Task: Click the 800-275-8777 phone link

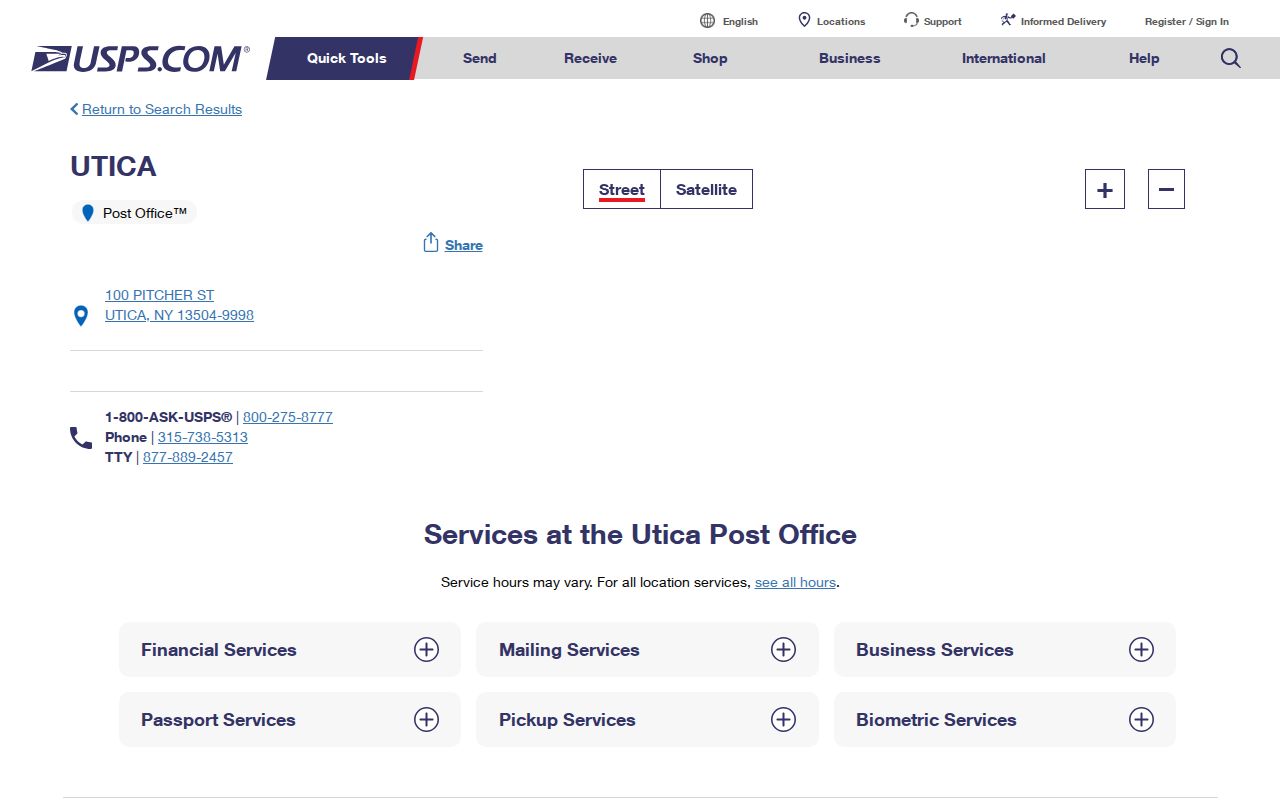Action: [288, 417]
